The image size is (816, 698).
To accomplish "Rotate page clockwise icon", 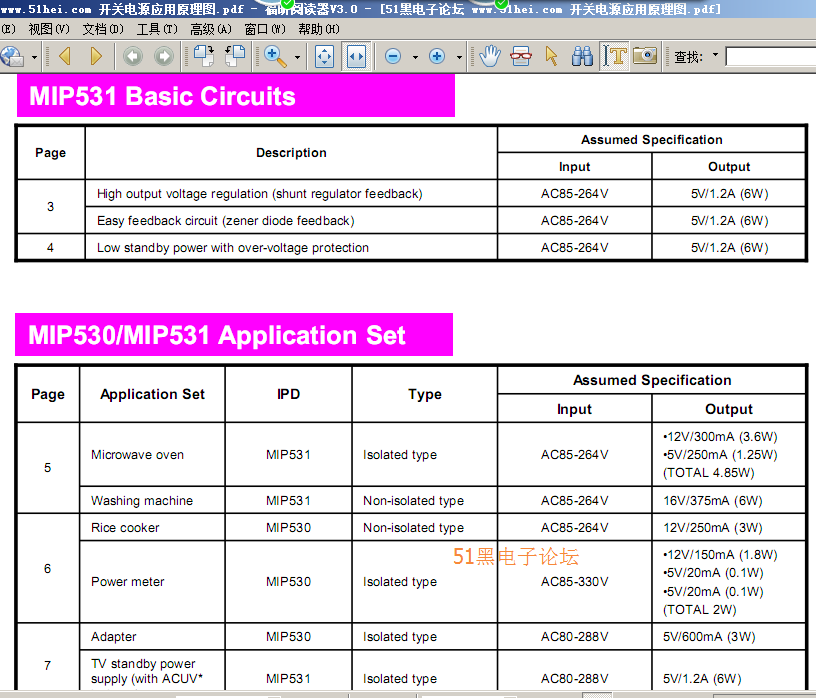I will [204, 56].
